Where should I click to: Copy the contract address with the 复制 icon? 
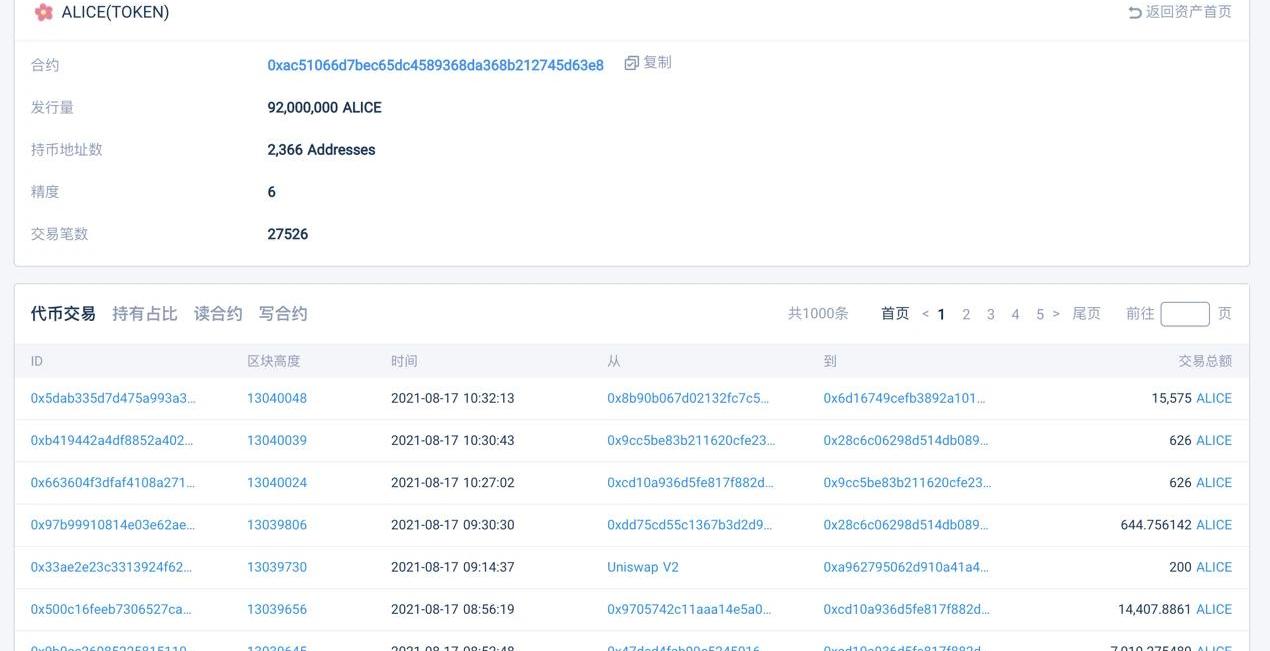648,63
